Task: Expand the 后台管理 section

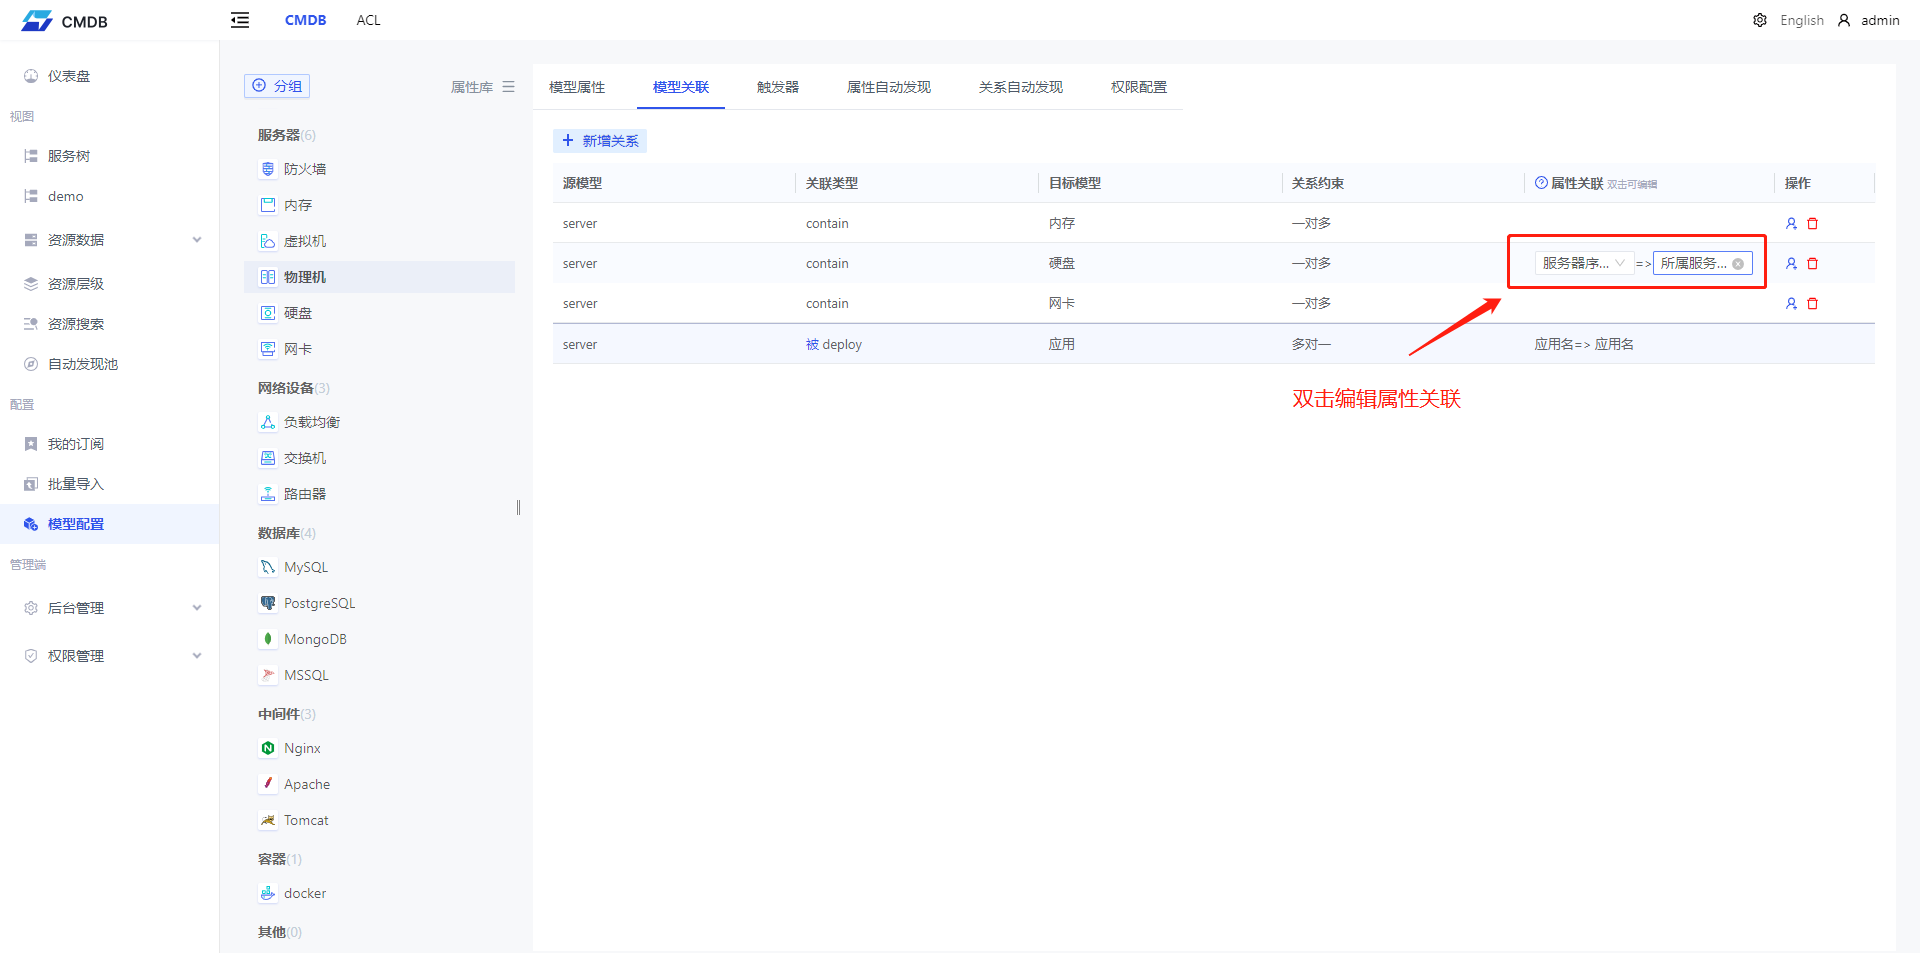Action: pos(197,607)
